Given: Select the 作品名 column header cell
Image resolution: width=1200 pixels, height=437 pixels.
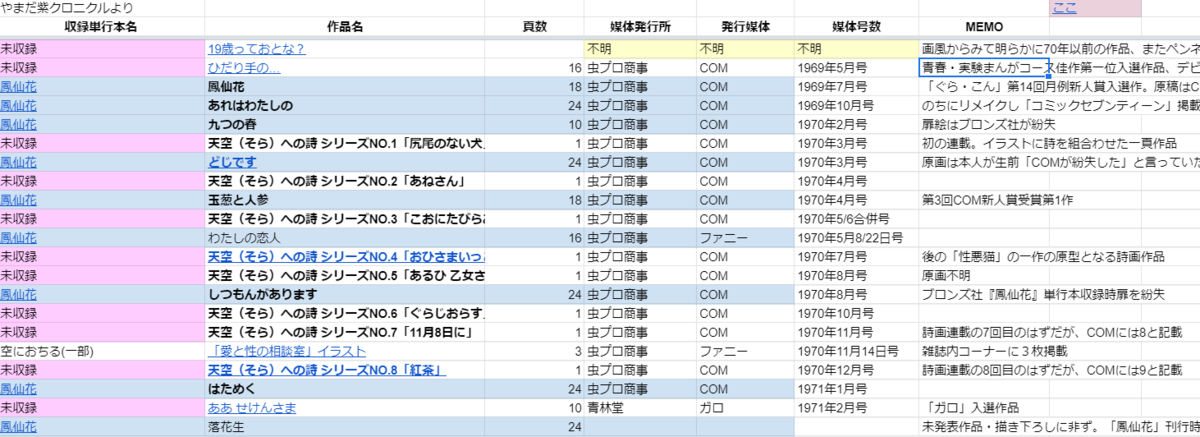Looking at the screenshot, I should click(344, 26).
